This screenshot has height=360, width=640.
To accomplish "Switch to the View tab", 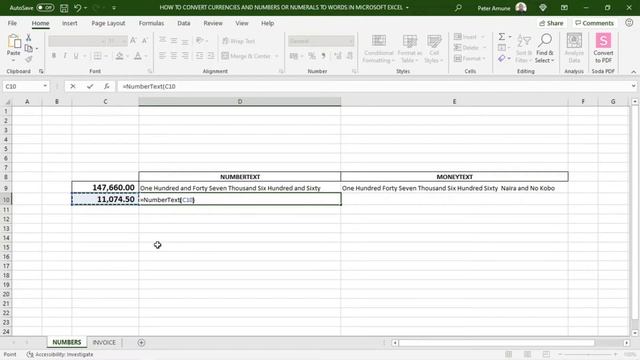I will point(242,23).
